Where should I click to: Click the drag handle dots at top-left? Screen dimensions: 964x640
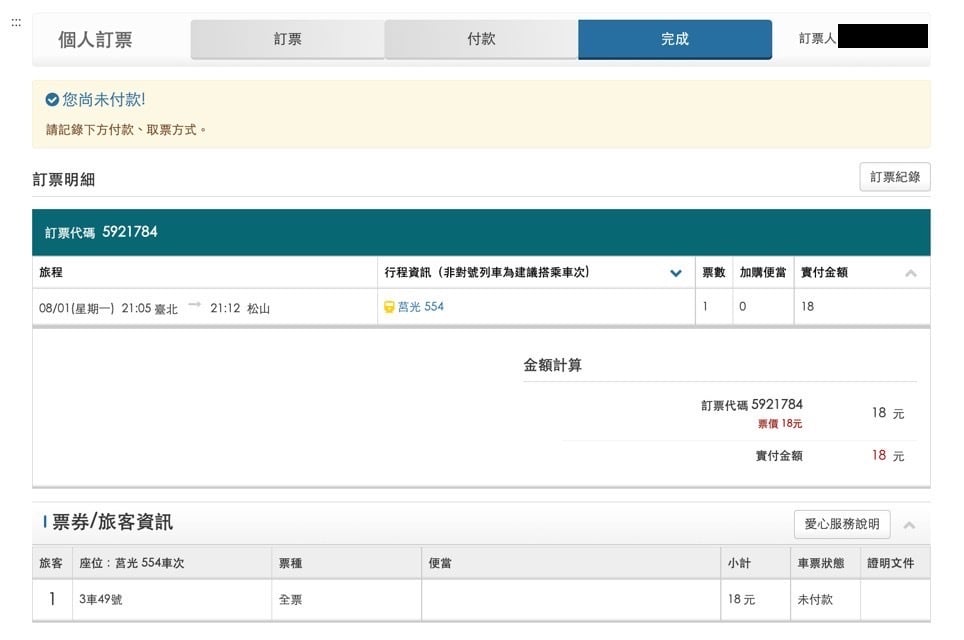coord(16,23)
